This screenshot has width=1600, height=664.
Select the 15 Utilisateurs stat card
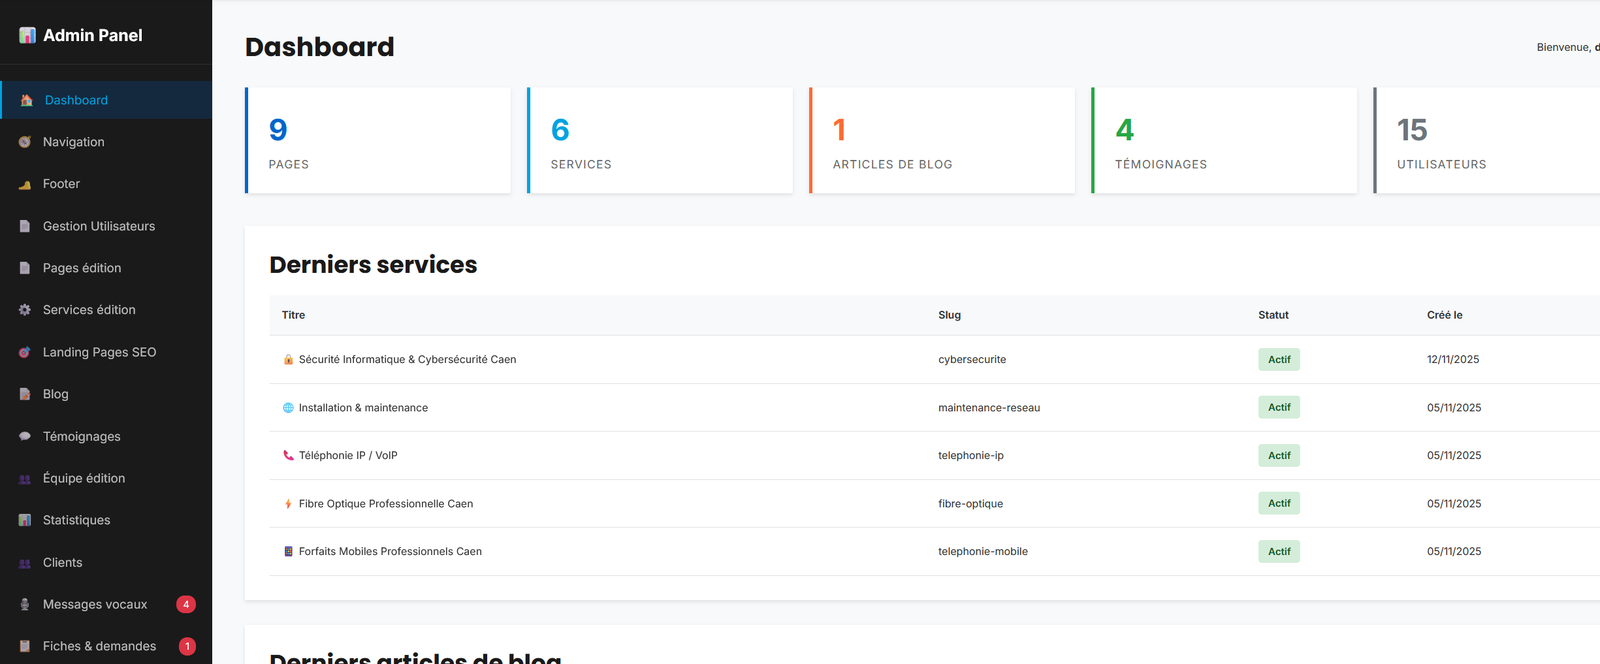[x=1487, y=140]
